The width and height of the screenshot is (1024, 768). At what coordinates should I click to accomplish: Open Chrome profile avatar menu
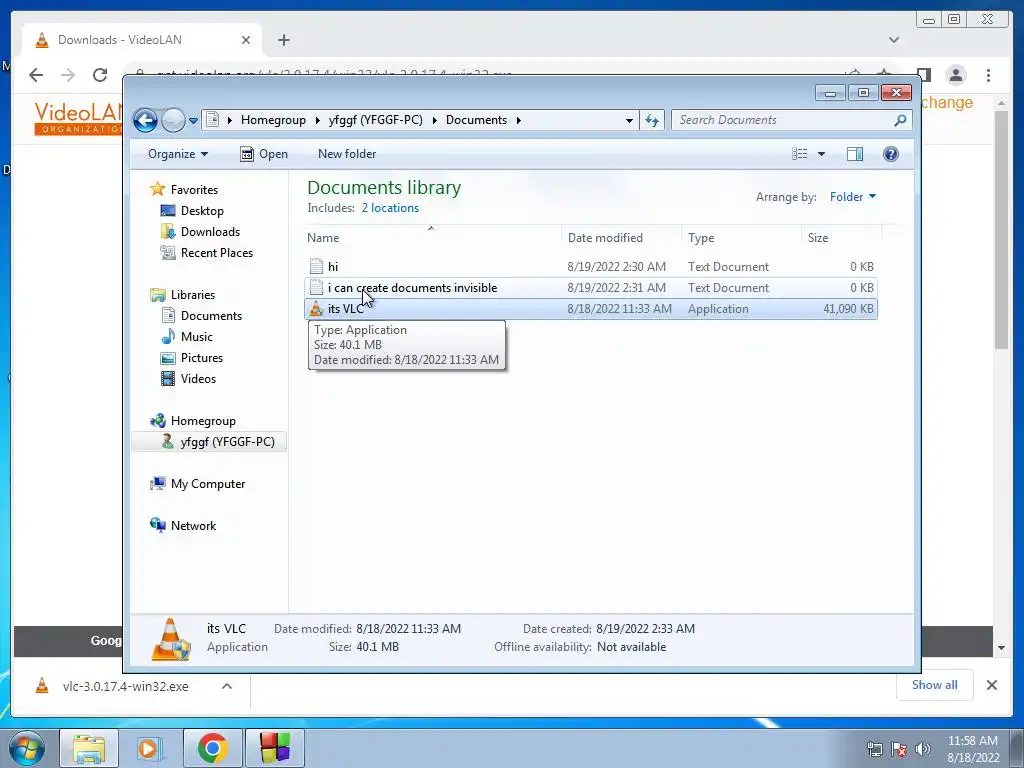[956, 75]
